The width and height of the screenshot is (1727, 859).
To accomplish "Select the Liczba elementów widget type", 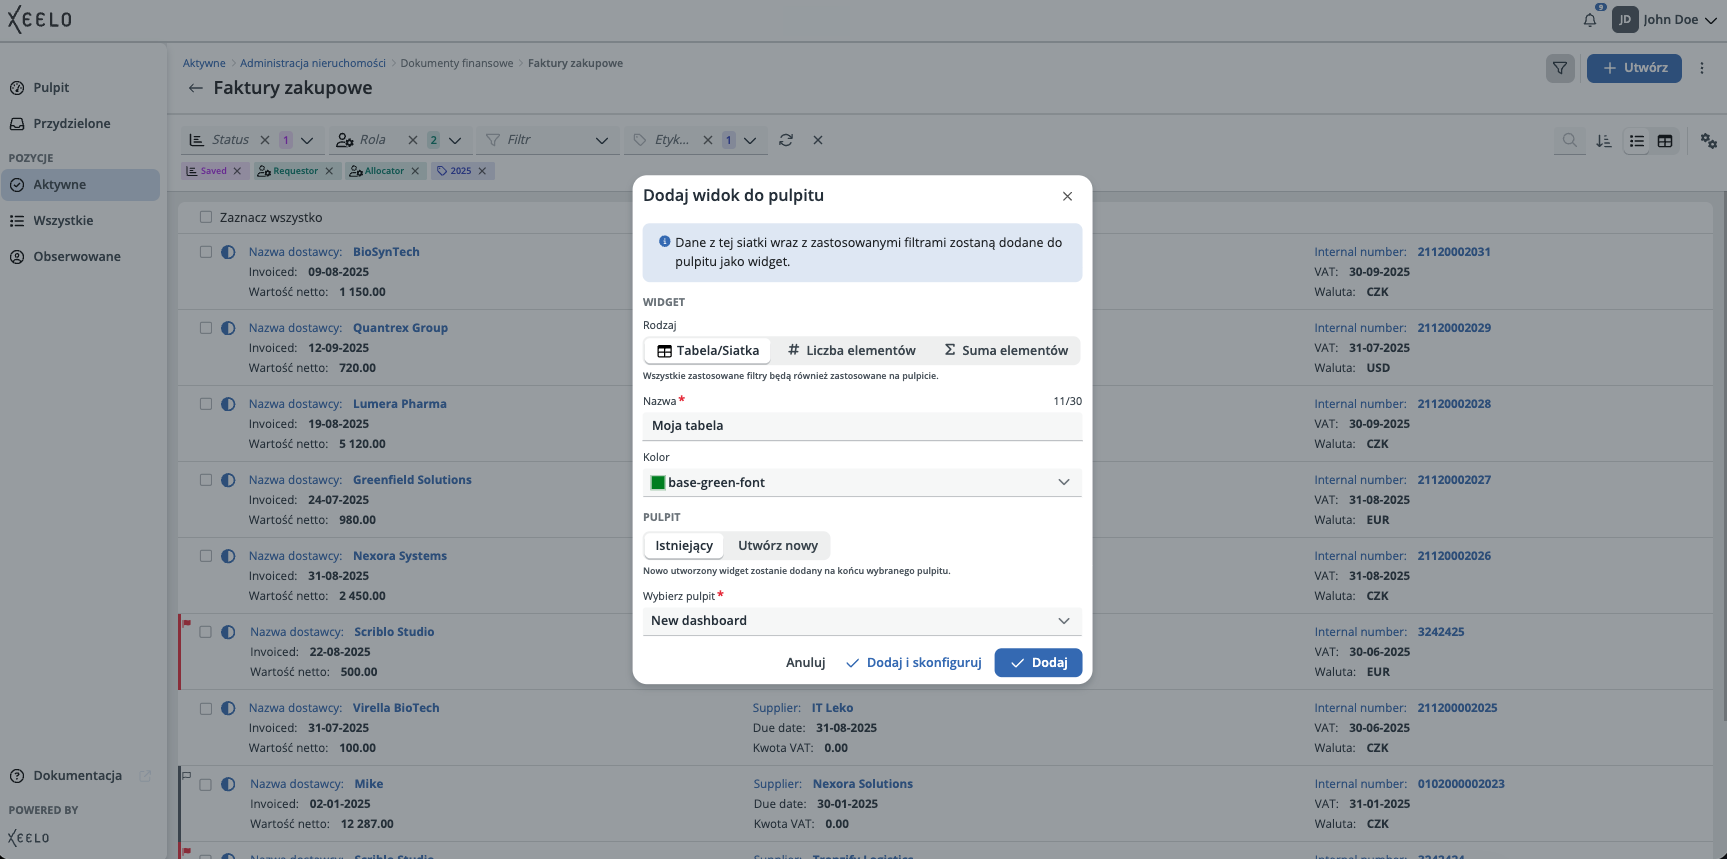I will tap(852, 351).
